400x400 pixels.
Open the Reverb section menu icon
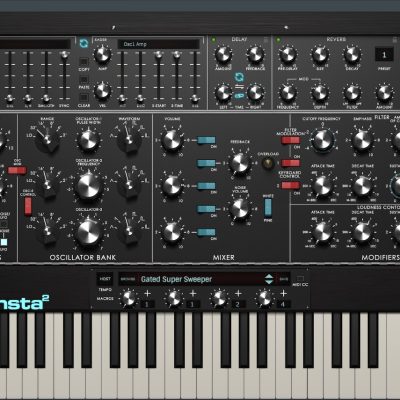coord(394,40)
